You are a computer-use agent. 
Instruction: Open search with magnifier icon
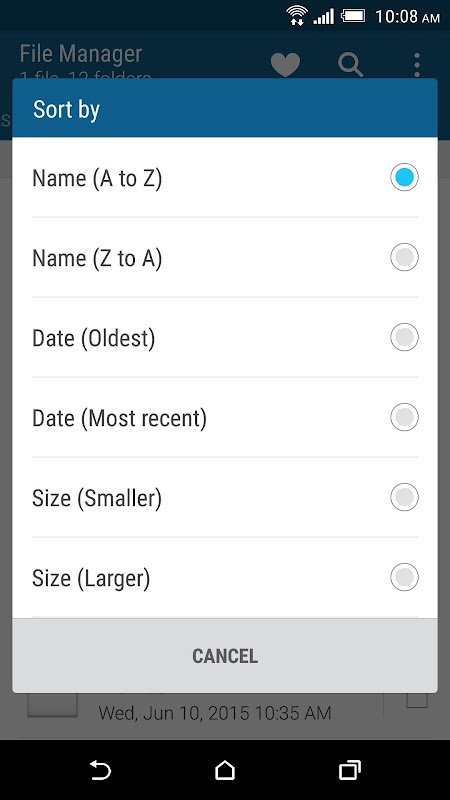click(x=351, y=65)
